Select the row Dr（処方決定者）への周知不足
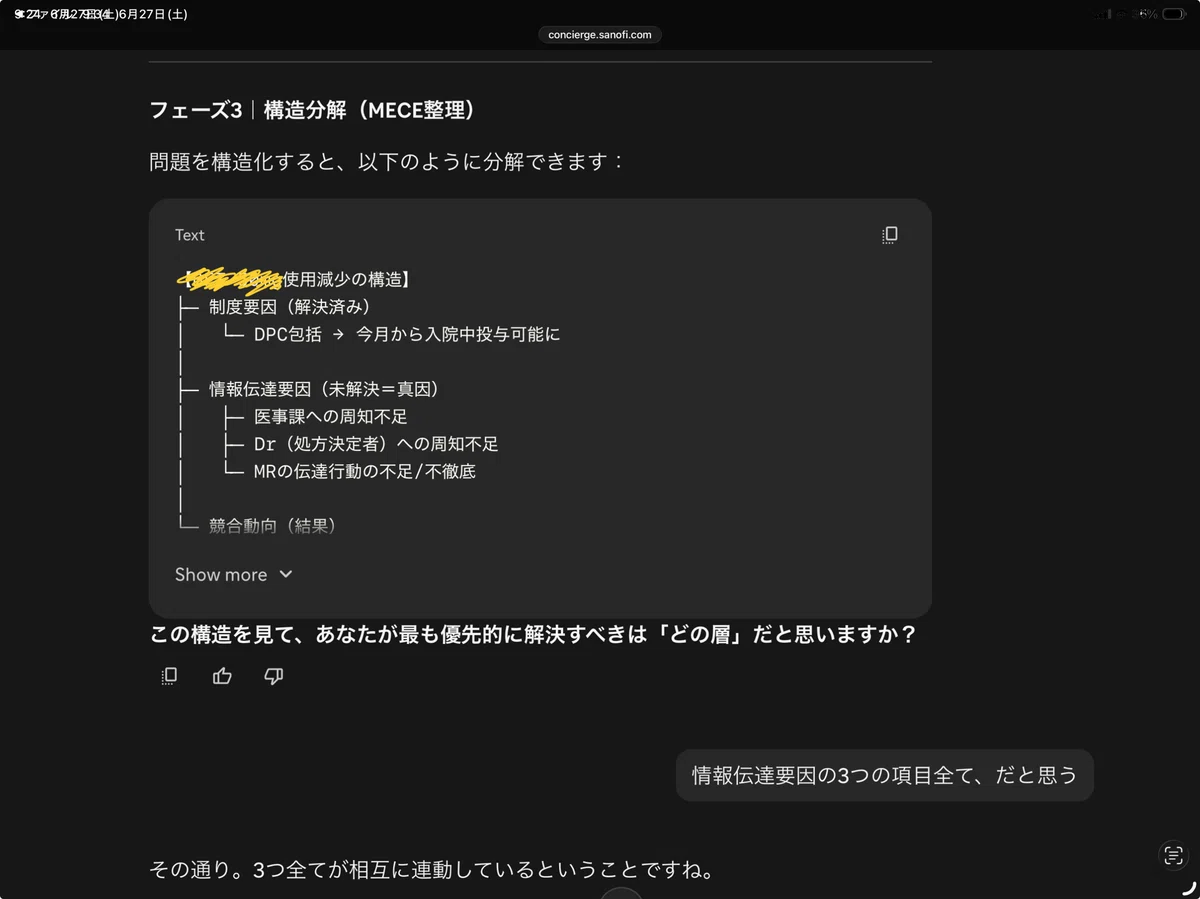The image size is (1200, 899). pyautogui.click(x=376, y=443)
